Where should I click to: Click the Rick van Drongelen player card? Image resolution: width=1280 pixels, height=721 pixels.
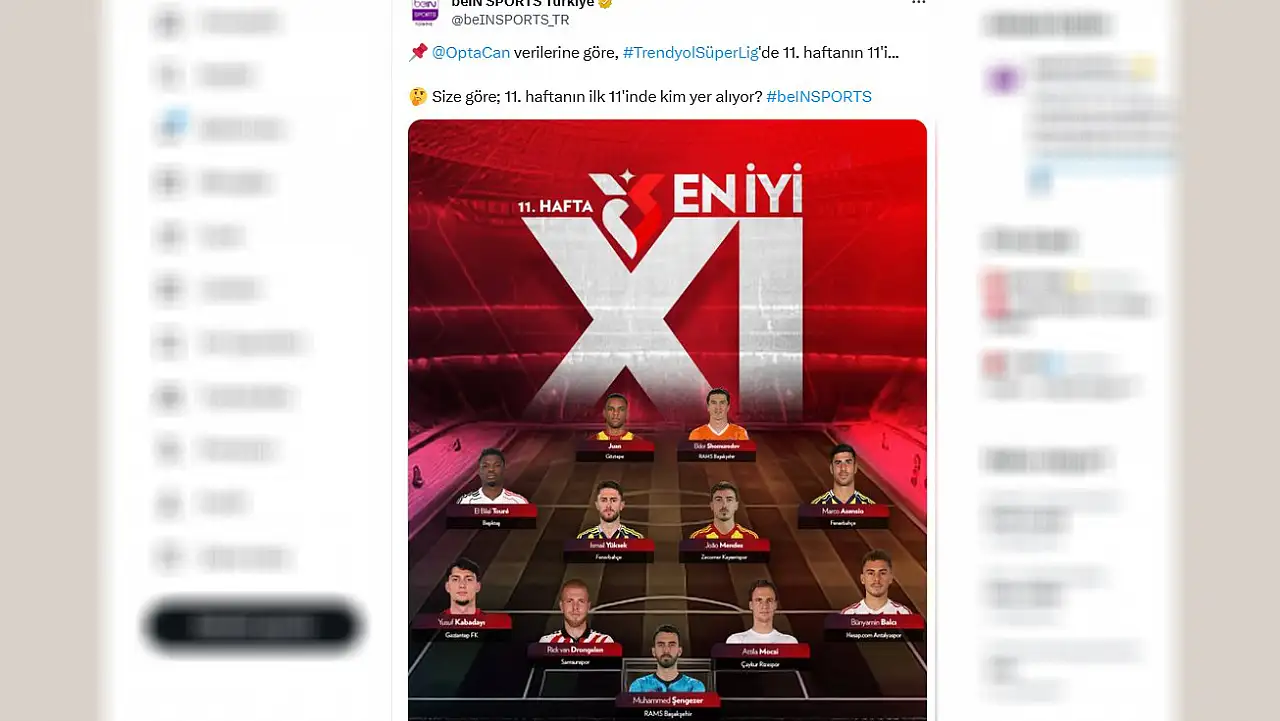click(x=574, y=625)
